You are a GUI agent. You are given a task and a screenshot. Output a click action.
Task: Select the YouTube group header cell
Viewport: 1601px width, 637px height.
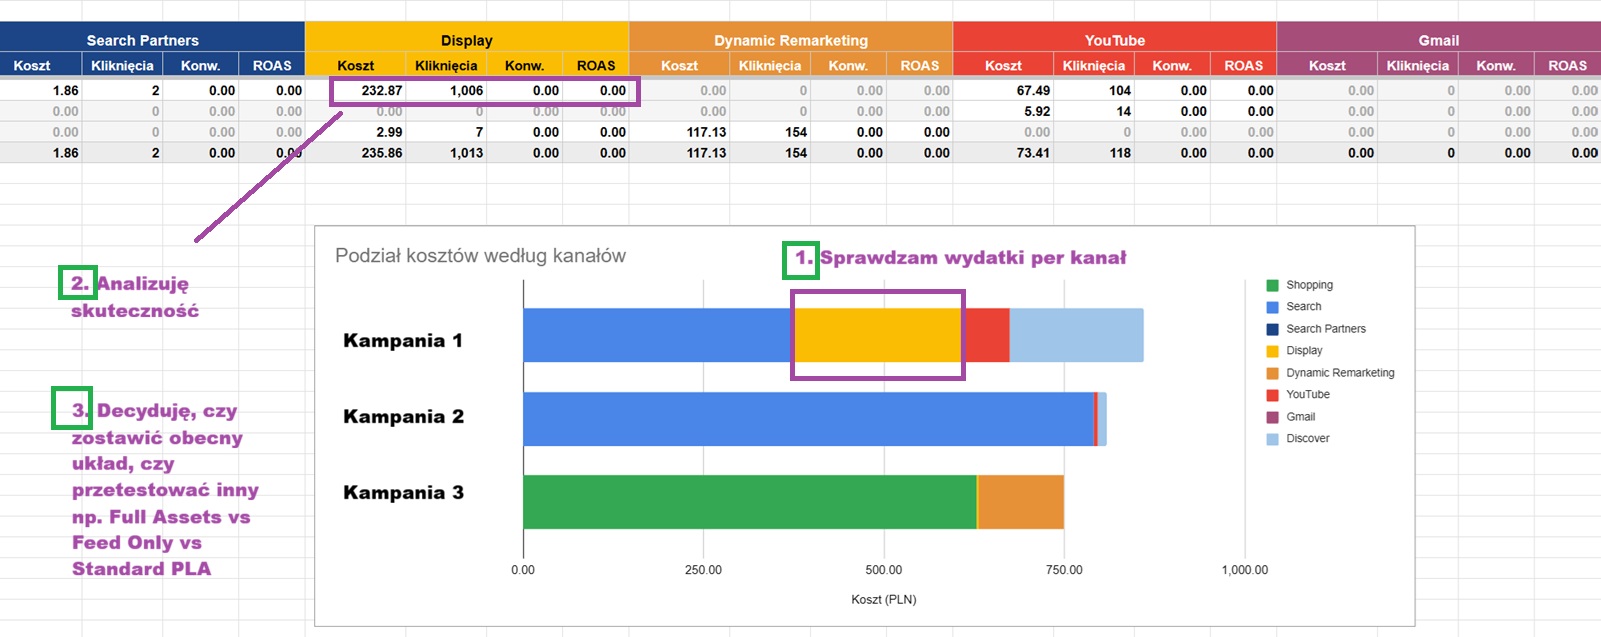(x=1114, y=40)
